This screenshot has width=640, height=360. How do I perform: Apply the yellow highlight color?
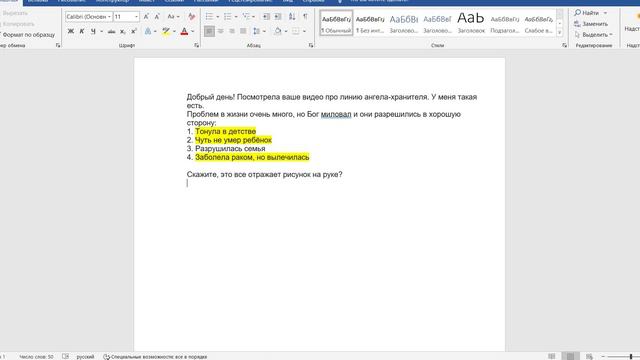pos(166,31)
